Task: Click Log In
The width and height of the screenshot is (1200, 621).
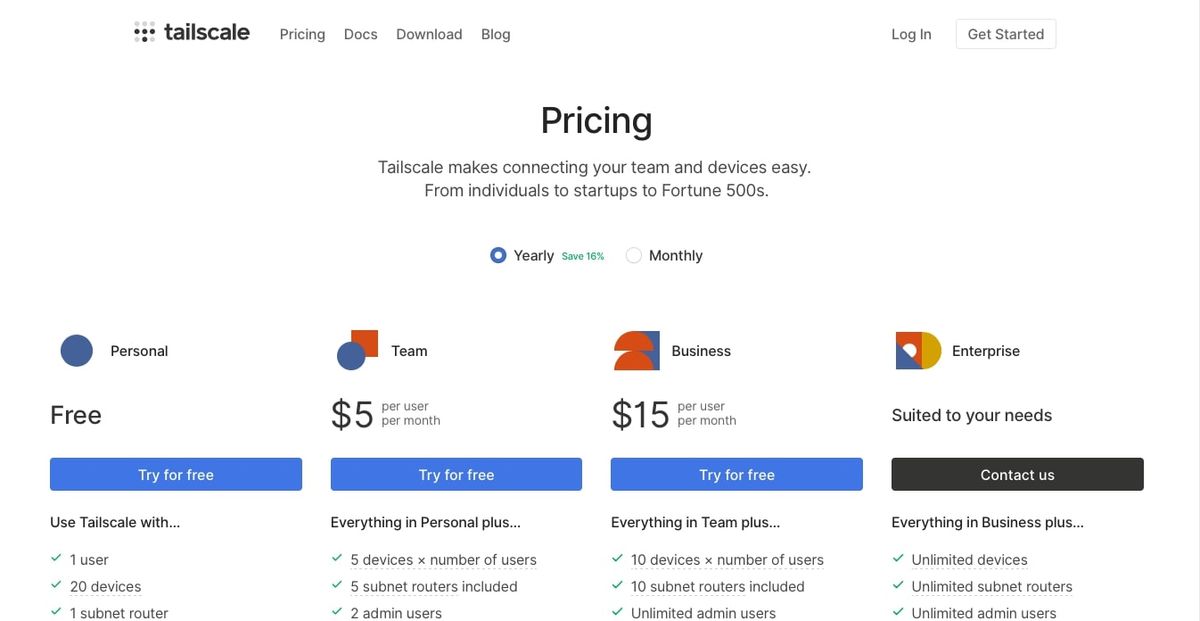Action: (911, 33)
